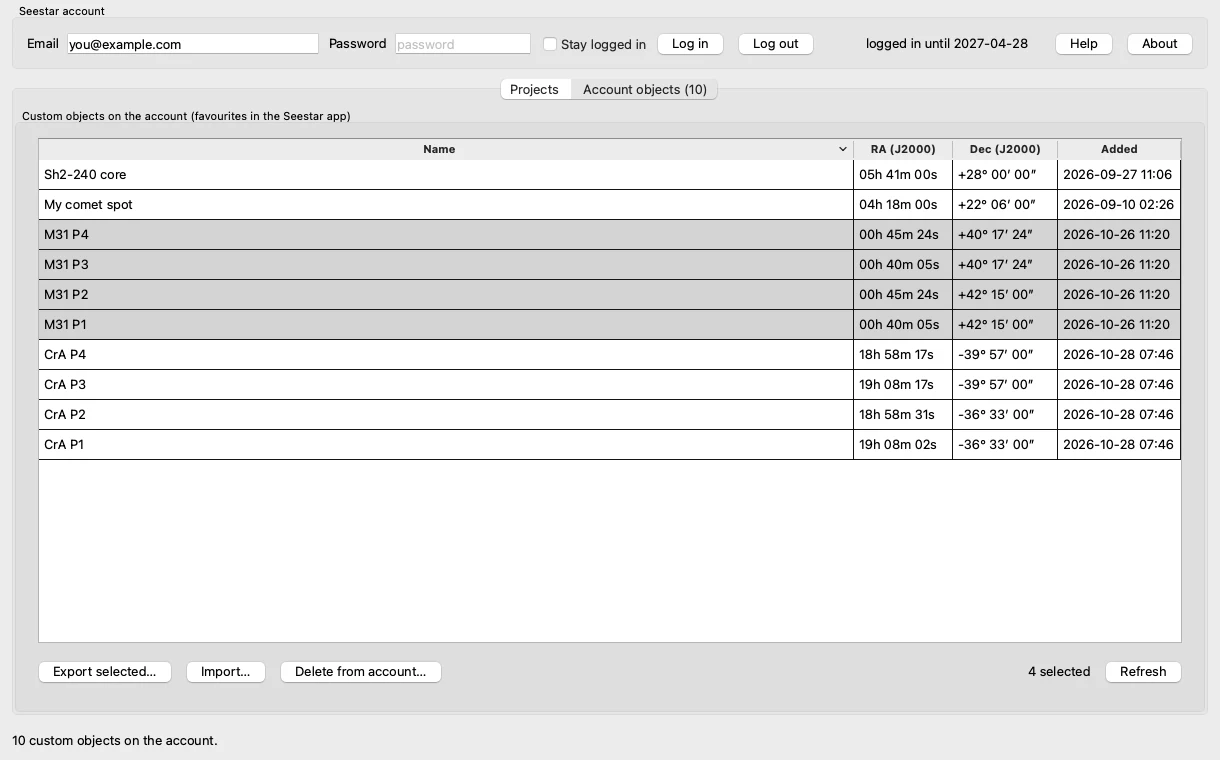The image size is (1220, 760).
Task: Click the 'logged in until 2027-04-28' status
Action: (x=947, y=44)
